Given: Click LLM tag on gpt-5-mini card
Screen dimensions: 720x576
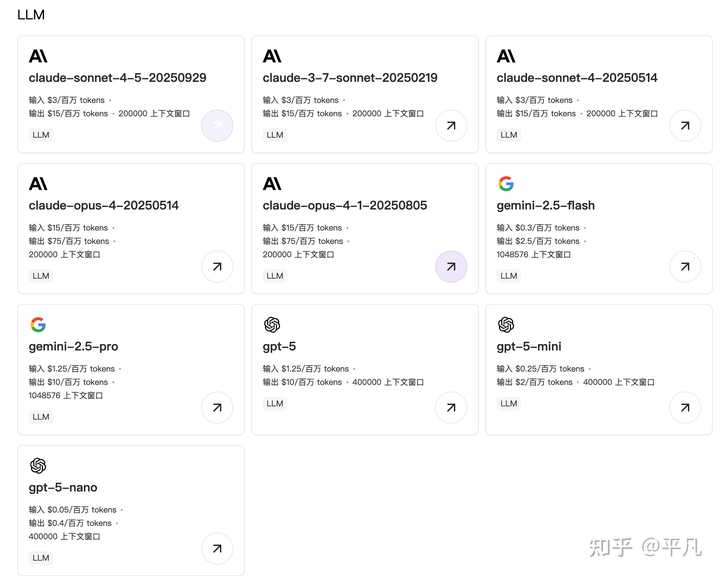Looking at the screenshot, I should click(x=509, y=404).
